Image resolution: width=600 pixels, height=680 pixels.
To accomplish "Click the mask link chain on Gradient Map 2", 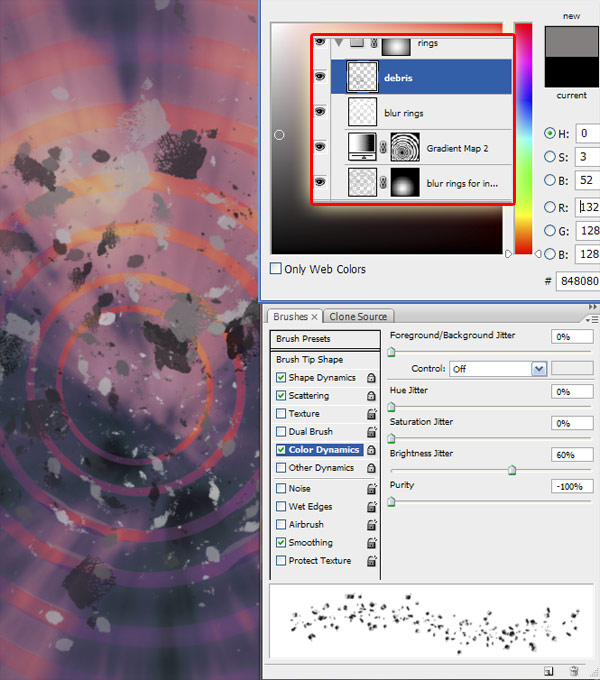I will pos(383,147).
